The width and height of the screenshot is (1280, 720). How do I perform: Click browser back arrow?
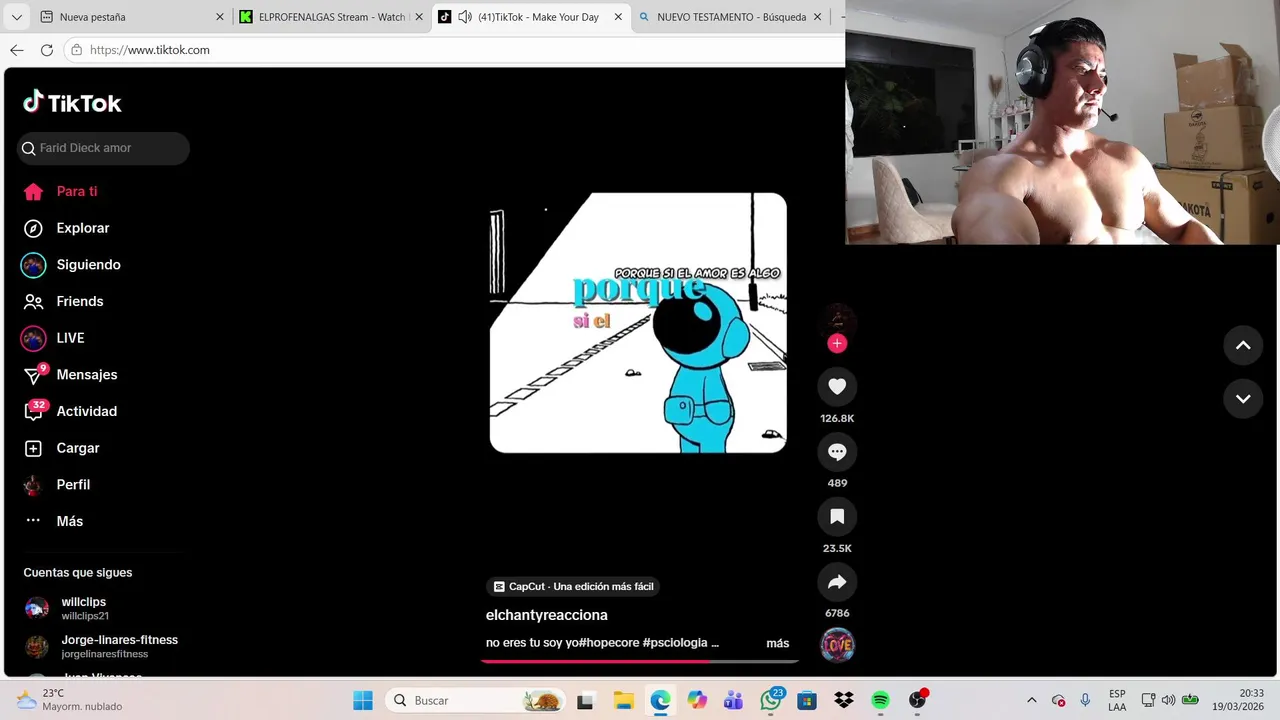(17, 50)
